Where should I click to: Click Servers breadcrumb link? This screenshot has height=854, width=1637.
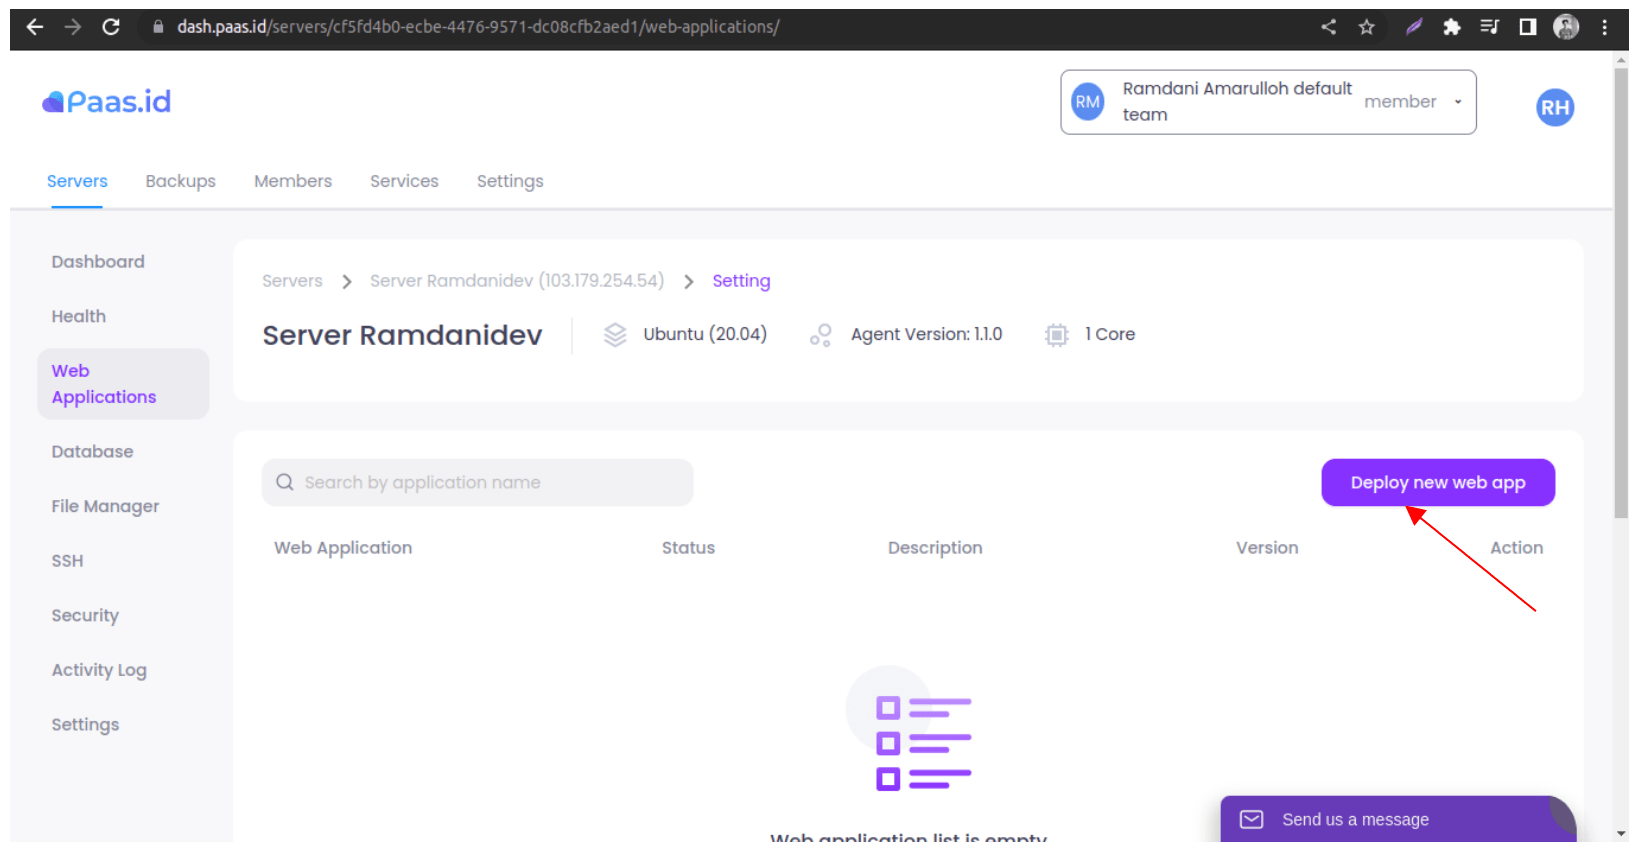coord(292,281)
